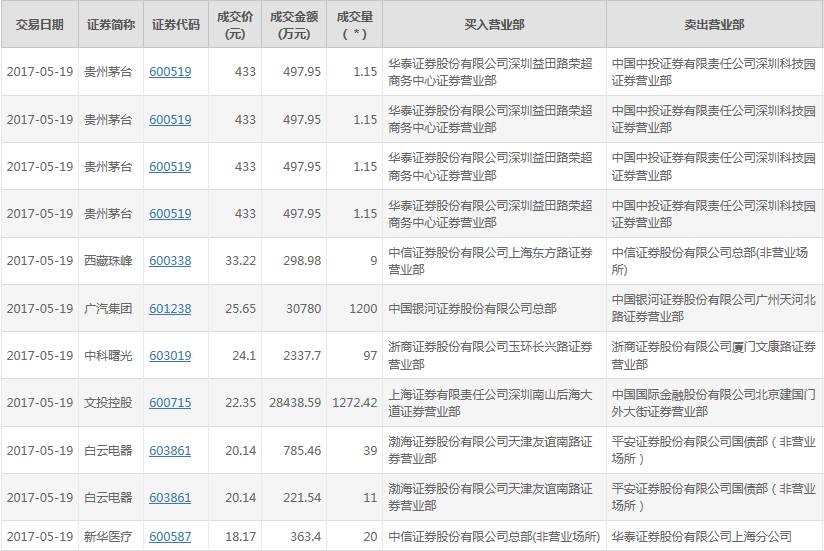Select seller 中国银河证券股份有限公司广州天河北路证券营业部
The height and width of the screenshot is (551, 824).
pos(714,308)
